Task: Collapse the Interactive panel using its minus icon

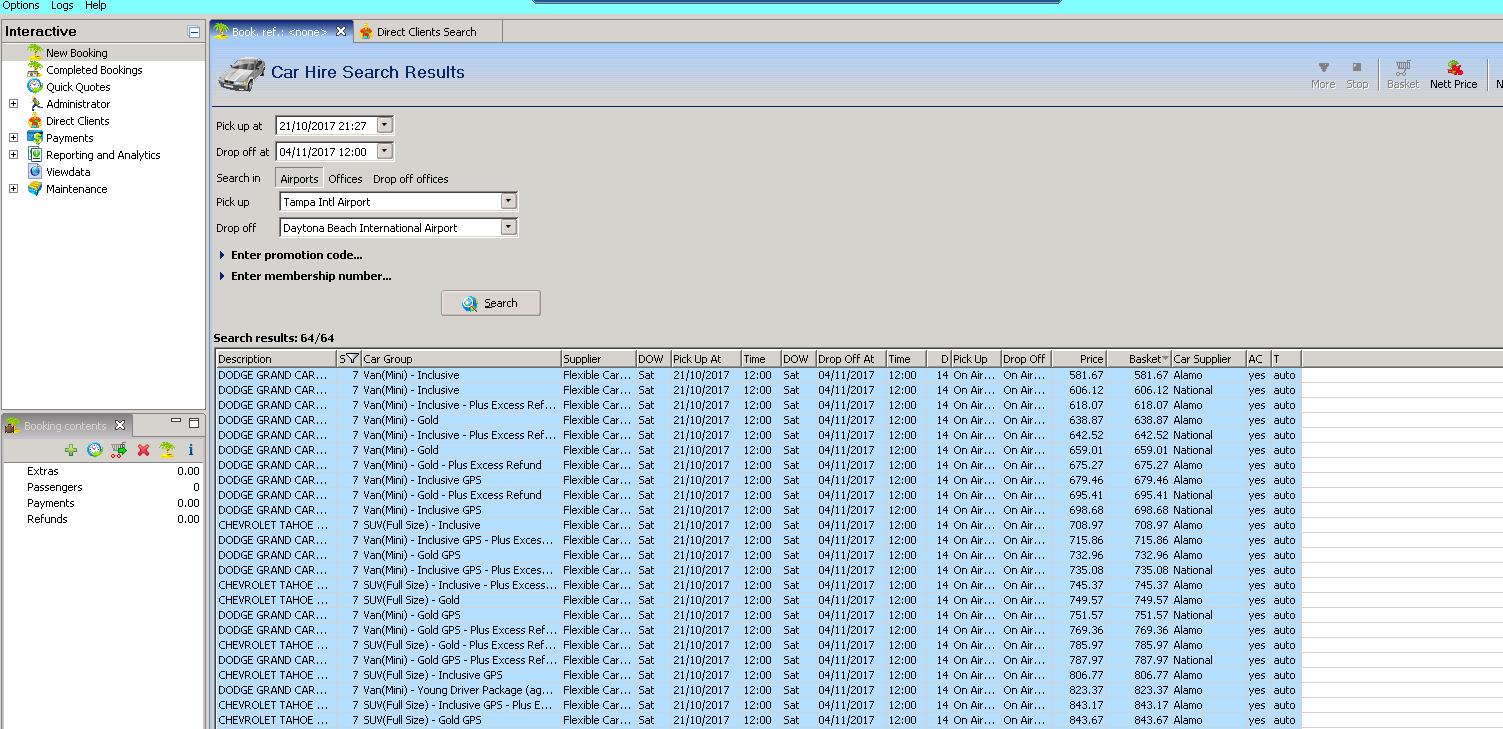Action: point(194,32)
